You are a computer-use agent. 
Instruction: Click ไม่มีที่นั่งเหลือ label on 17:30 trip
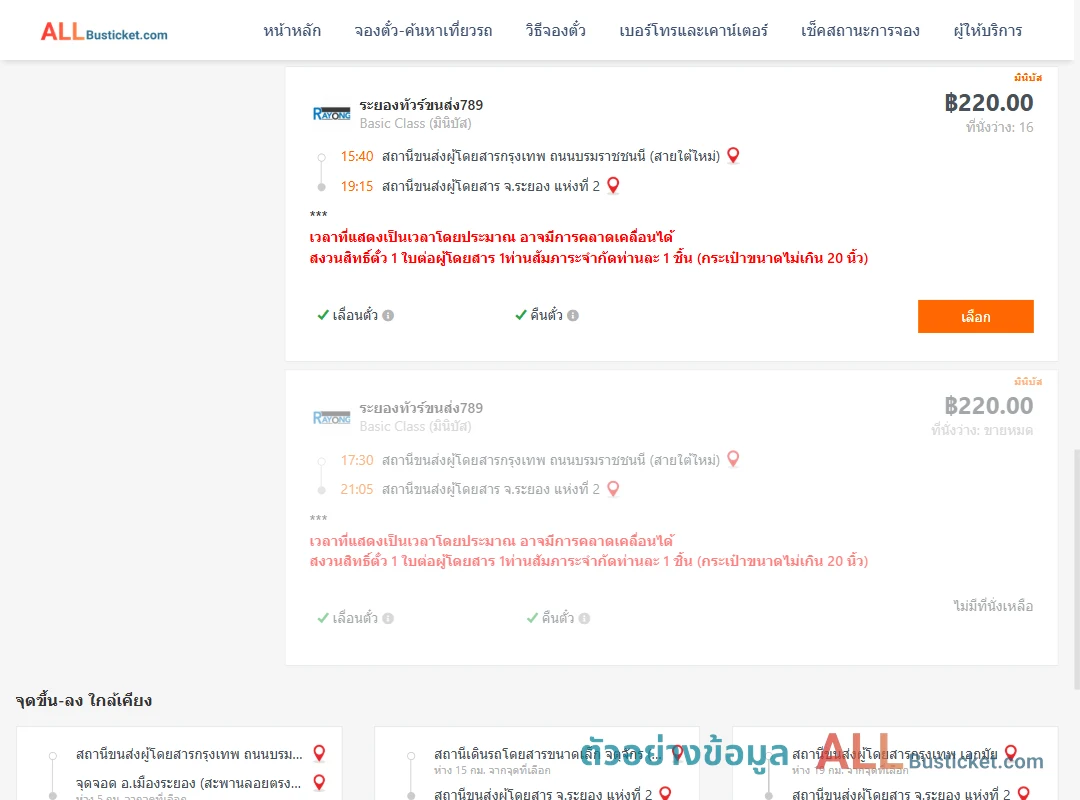click(x=993, y=606)
